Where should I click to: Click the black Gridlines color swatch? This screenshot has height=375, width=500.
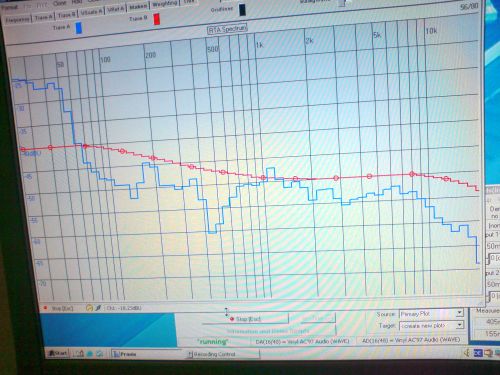242,10
